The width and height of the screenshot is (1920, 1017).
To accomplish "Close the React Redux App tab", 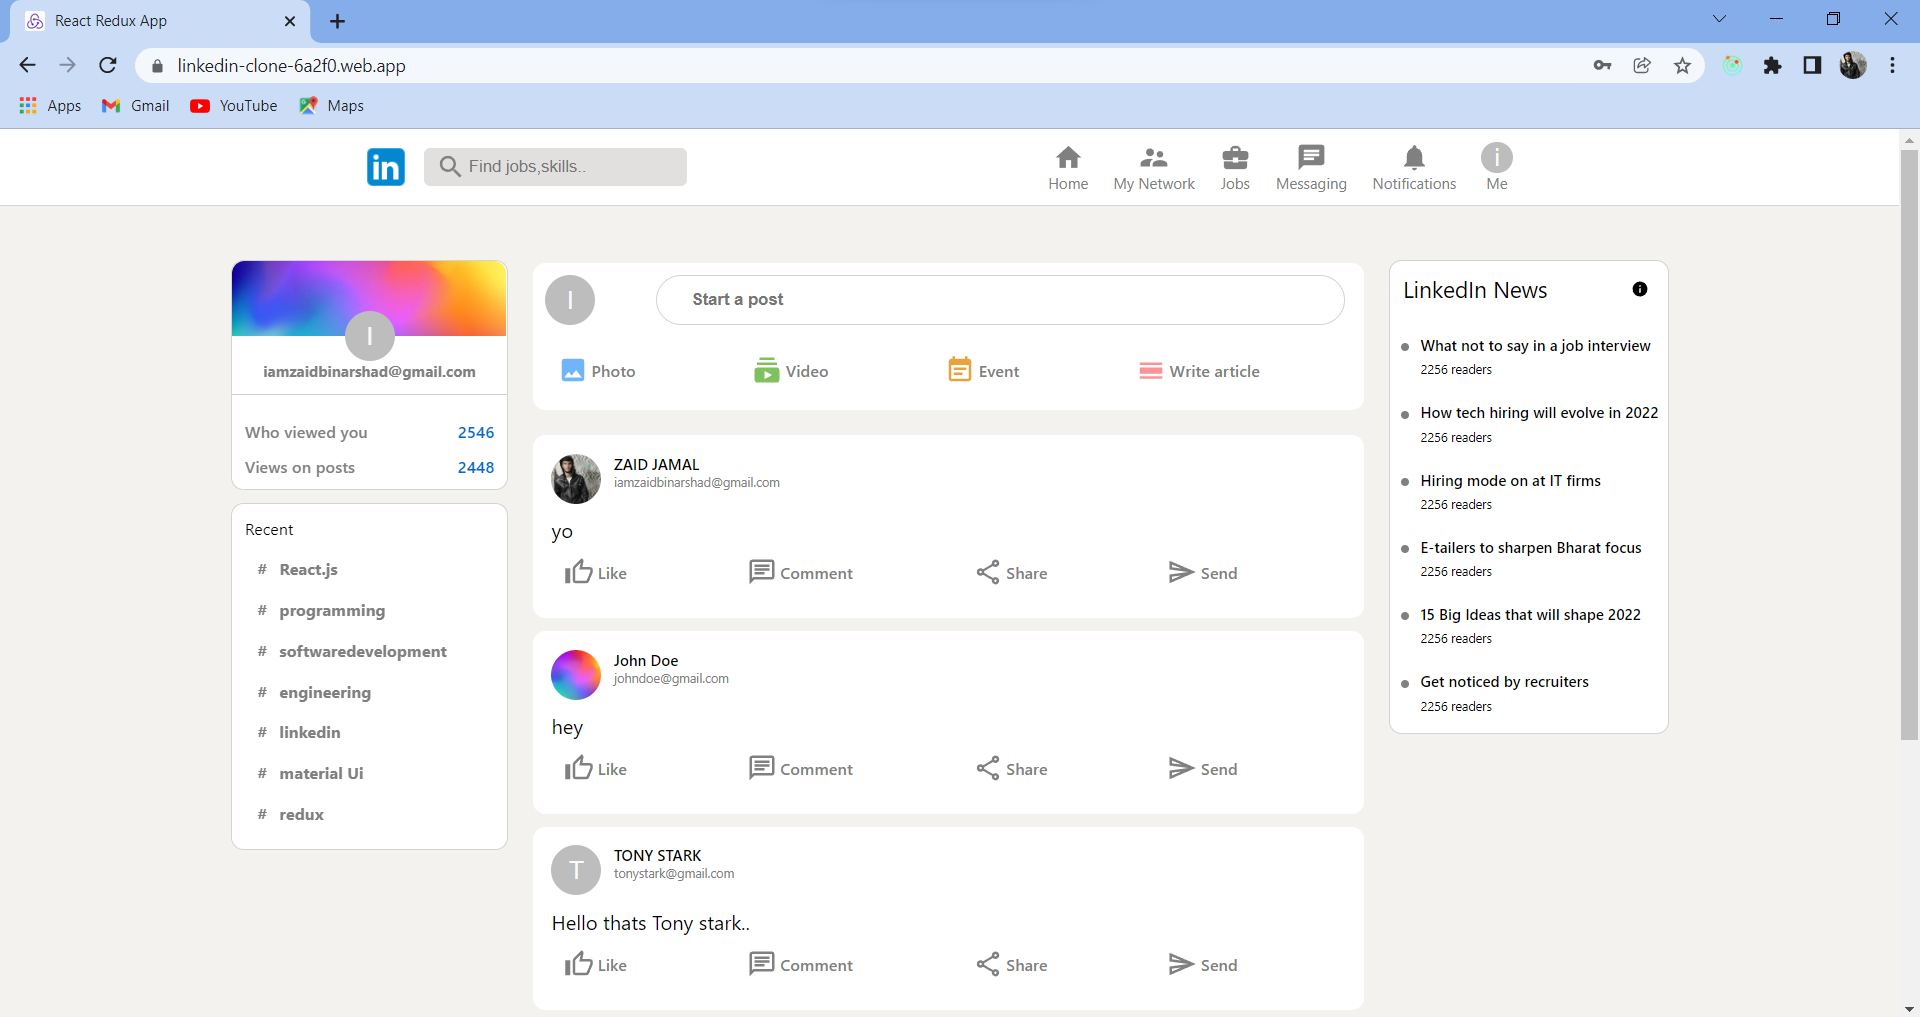I will pos(290,21).
